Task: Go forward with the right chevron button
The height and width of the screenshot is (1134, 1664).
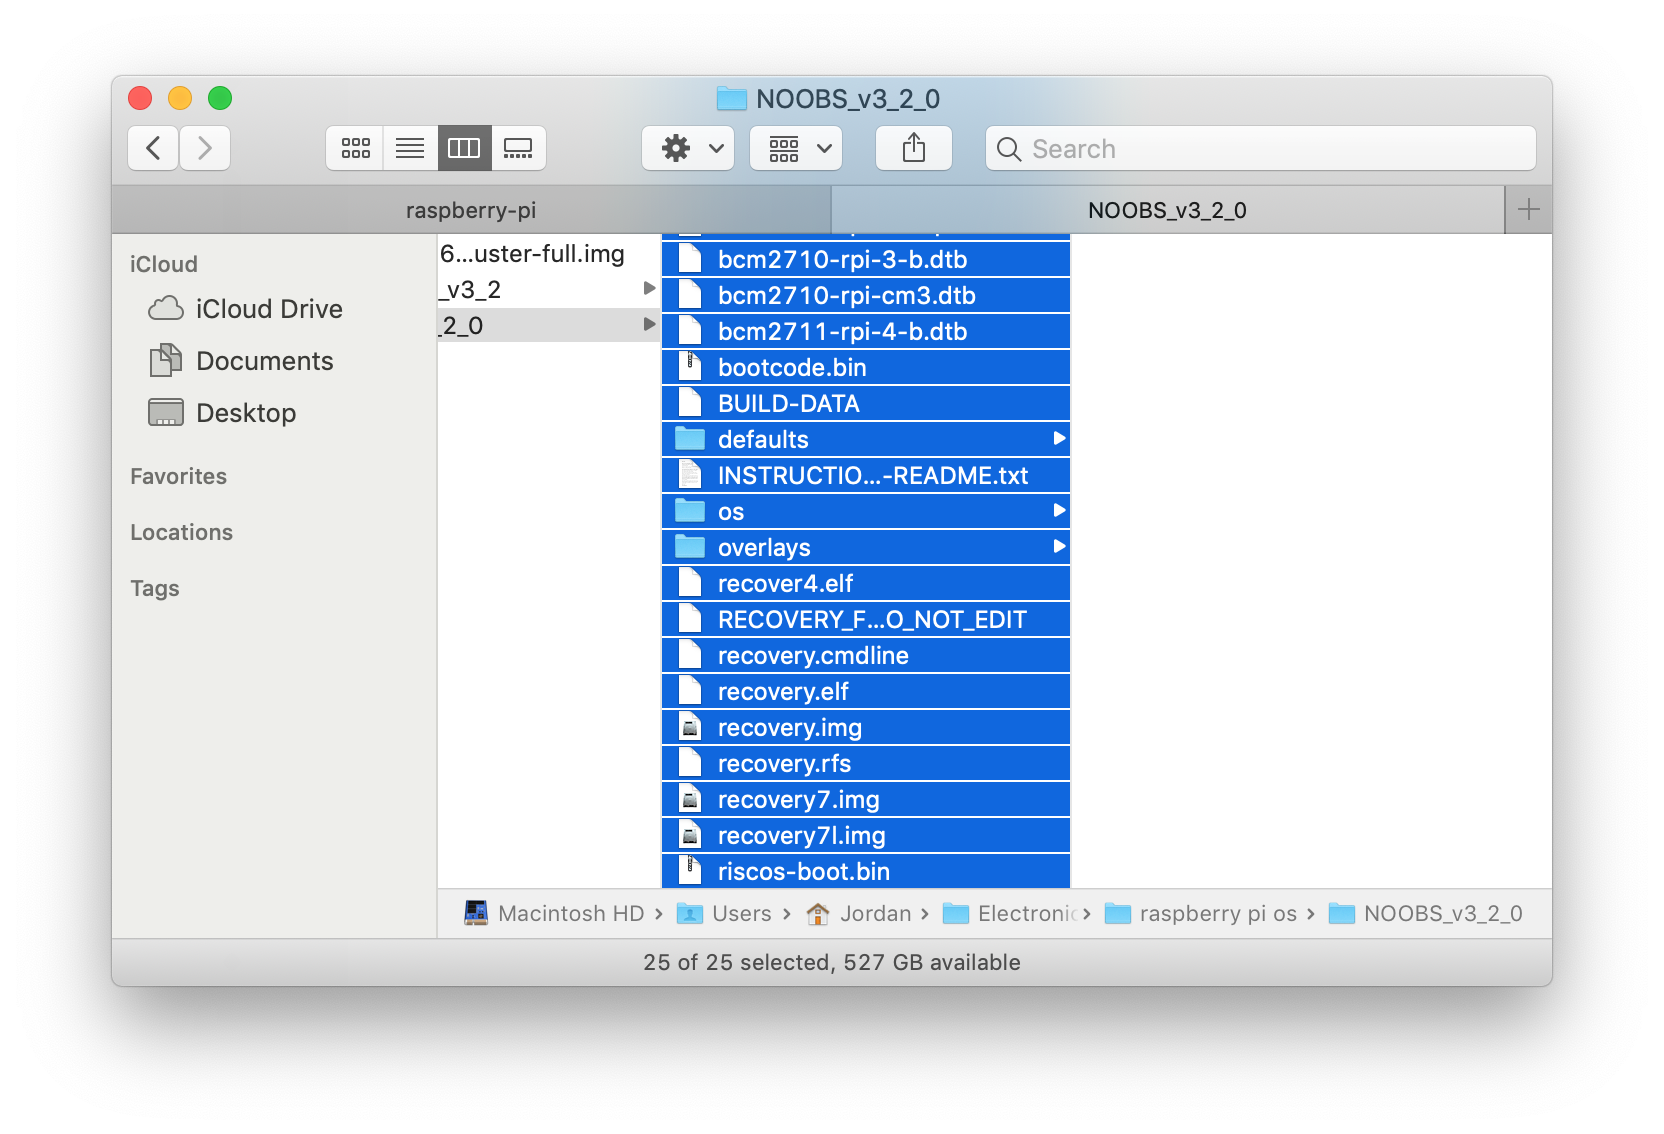Action: point(205,148)
